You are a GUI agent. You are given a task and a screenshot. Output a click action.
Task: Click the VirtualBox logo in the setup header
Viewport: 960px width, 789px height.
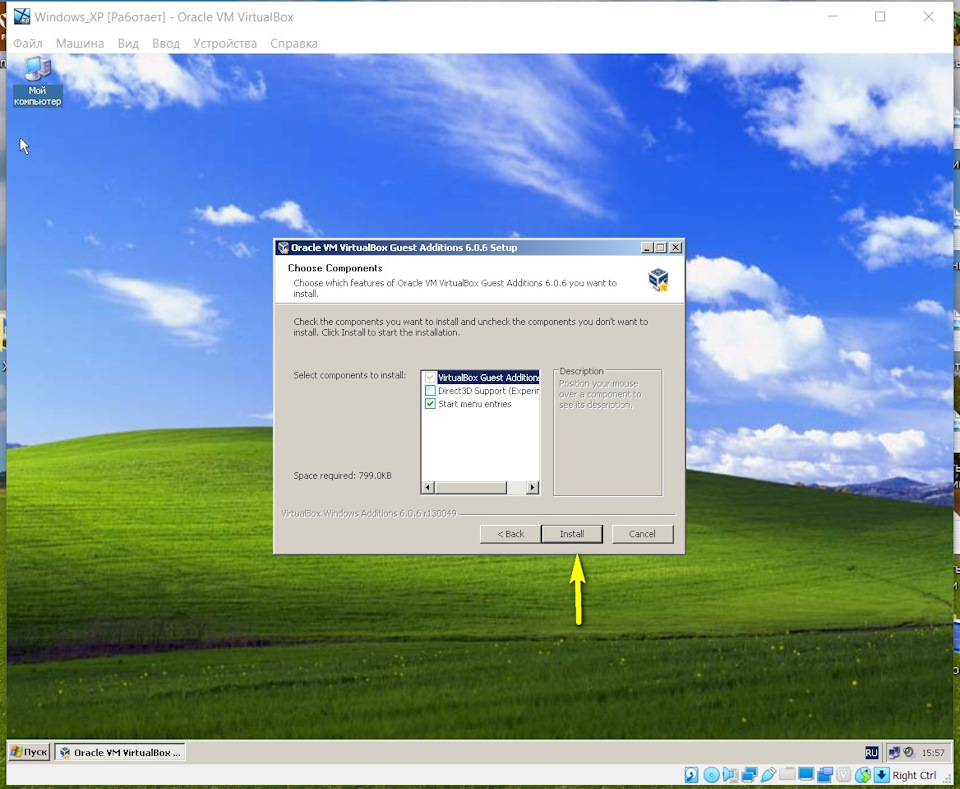[658, 280]
